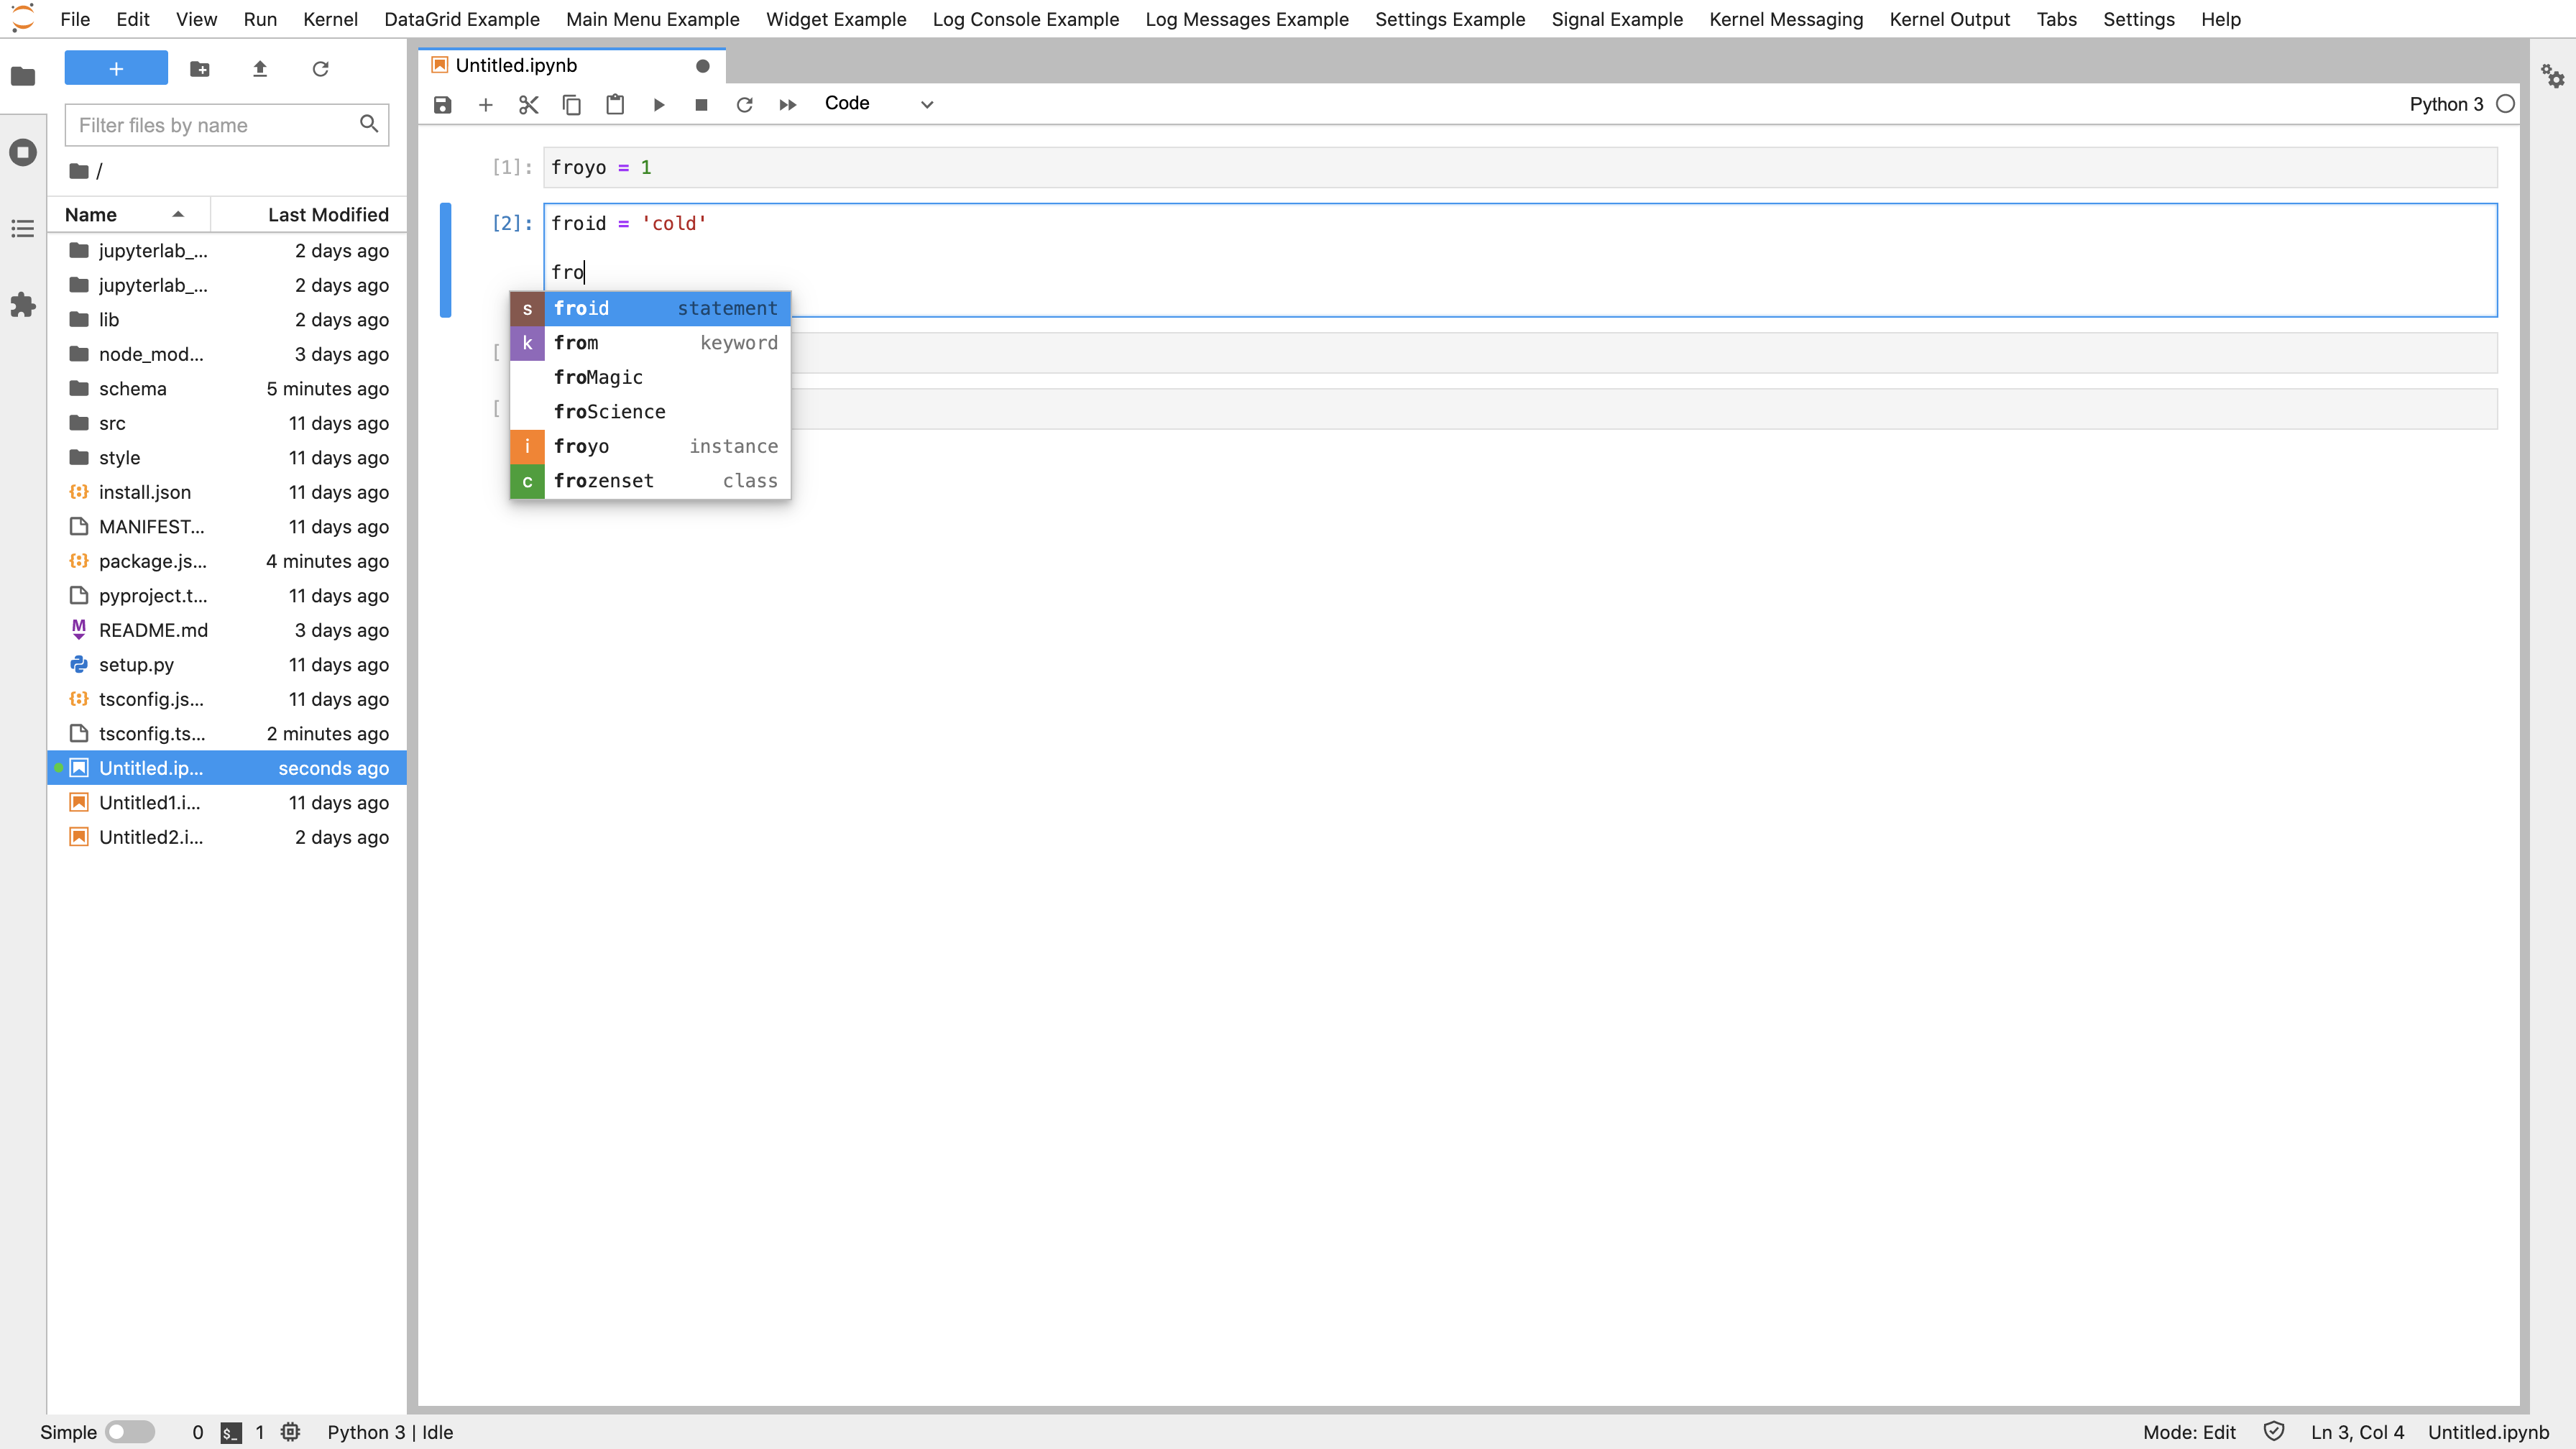Interrupt the kernel with stop icon

pos(701,104)
